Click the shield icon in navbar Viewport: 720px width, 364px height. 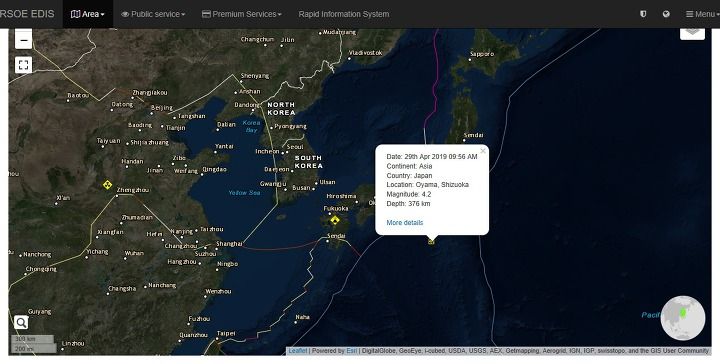coord(643,14)
